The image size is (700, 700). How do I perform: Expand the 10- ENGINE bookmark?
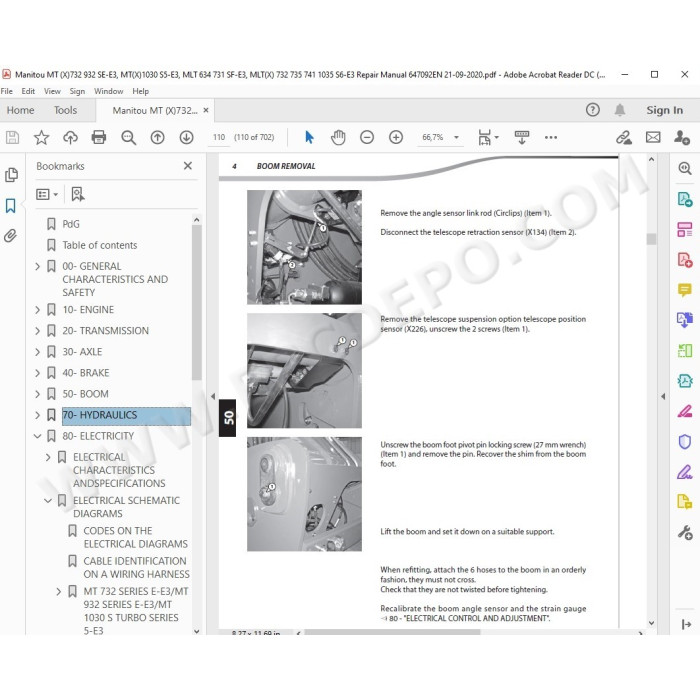38,310
